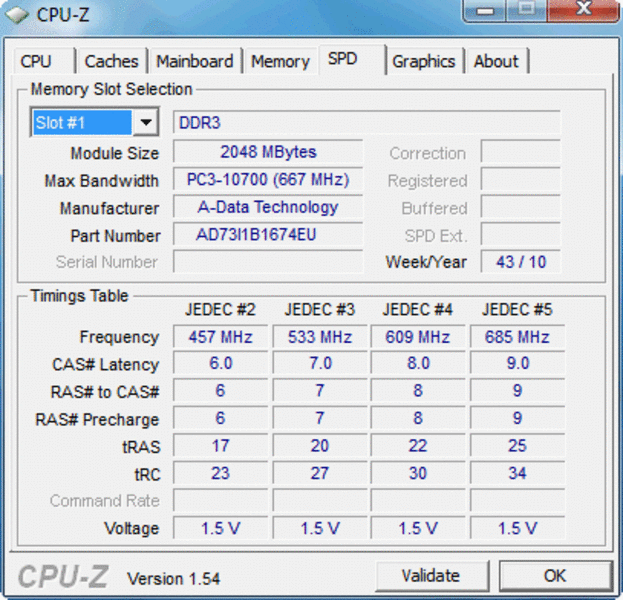Image resolution: width=623 pixels, height=600 pixels.
Task: Click the 609 MHz frequency cell
Action: (418, 337)
